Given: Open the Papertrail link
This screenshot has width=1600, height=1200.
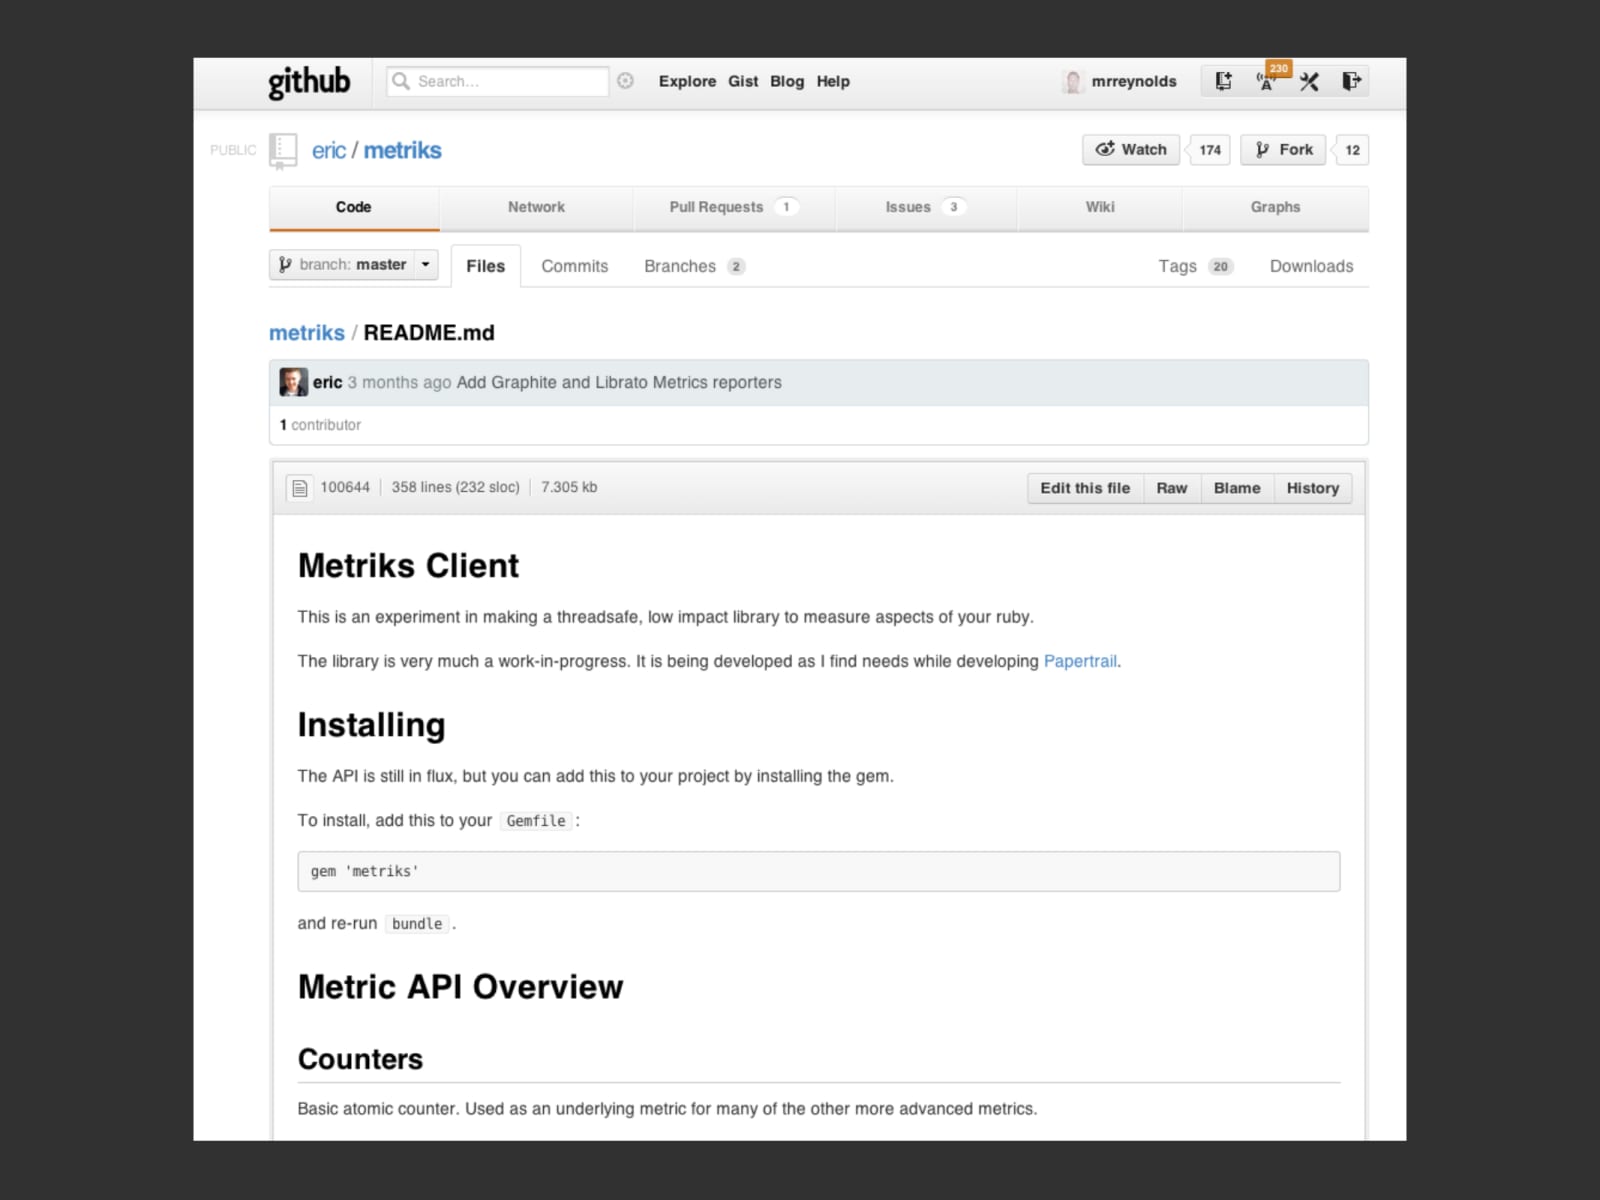Looking at the screenshot, I should tap(1080, 661).
